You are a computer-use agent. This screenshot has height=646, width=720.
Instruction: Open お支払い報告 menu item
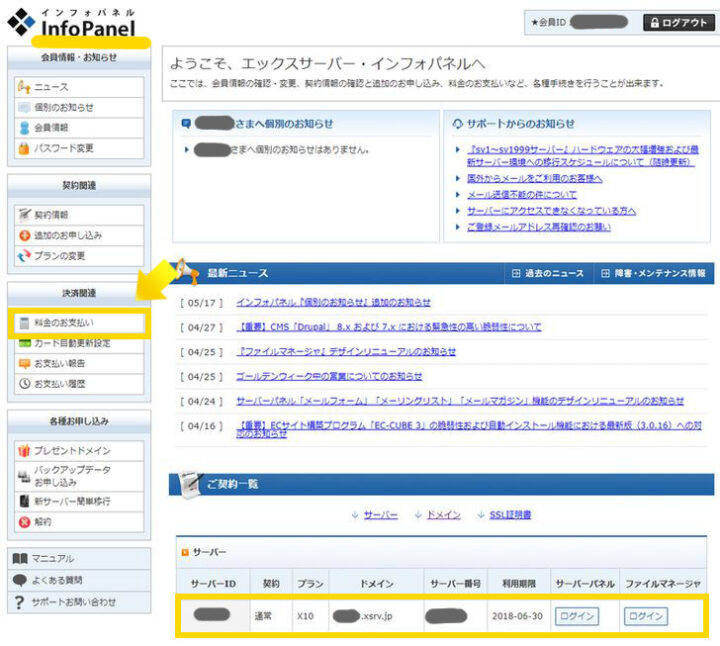[79, 364]
